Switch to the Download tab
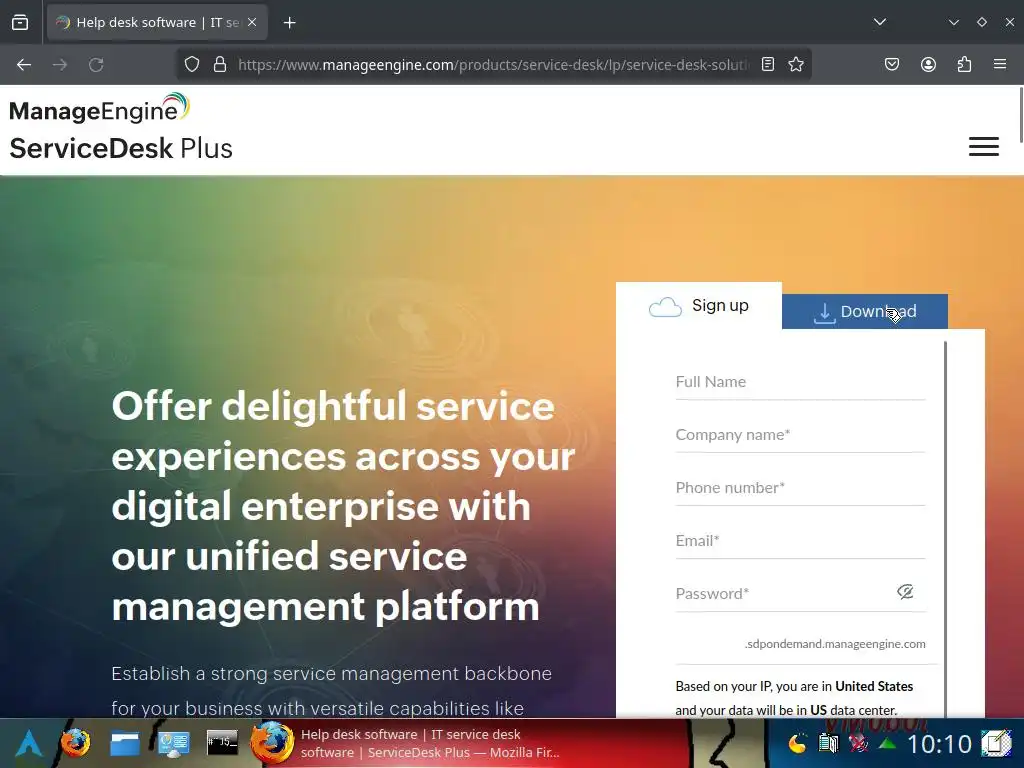This screenshot has height=768, width=1024. click(x=865, y=312)
